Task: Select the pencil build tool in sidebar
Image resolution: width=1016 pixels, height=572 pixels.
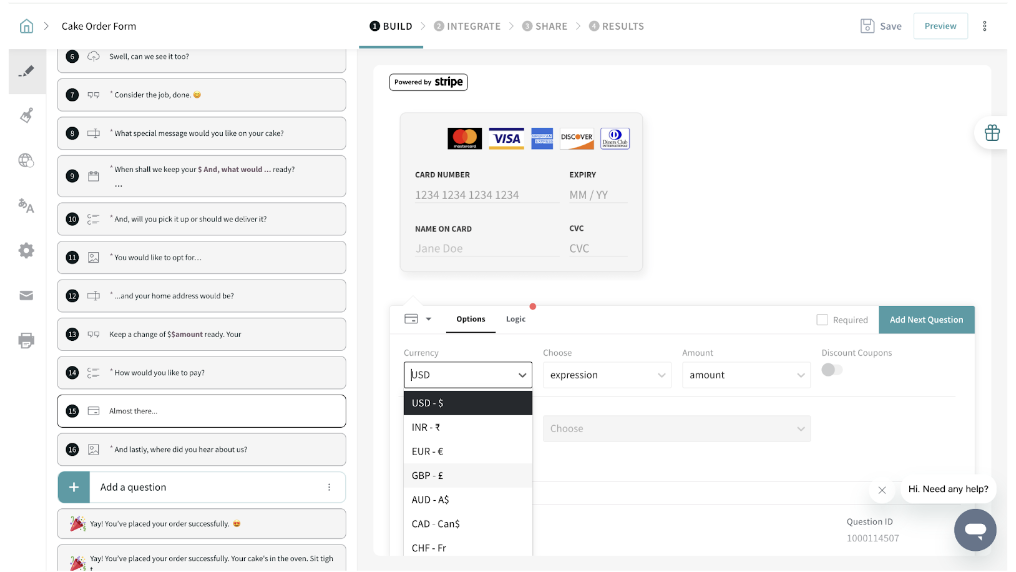Action: 27,72
